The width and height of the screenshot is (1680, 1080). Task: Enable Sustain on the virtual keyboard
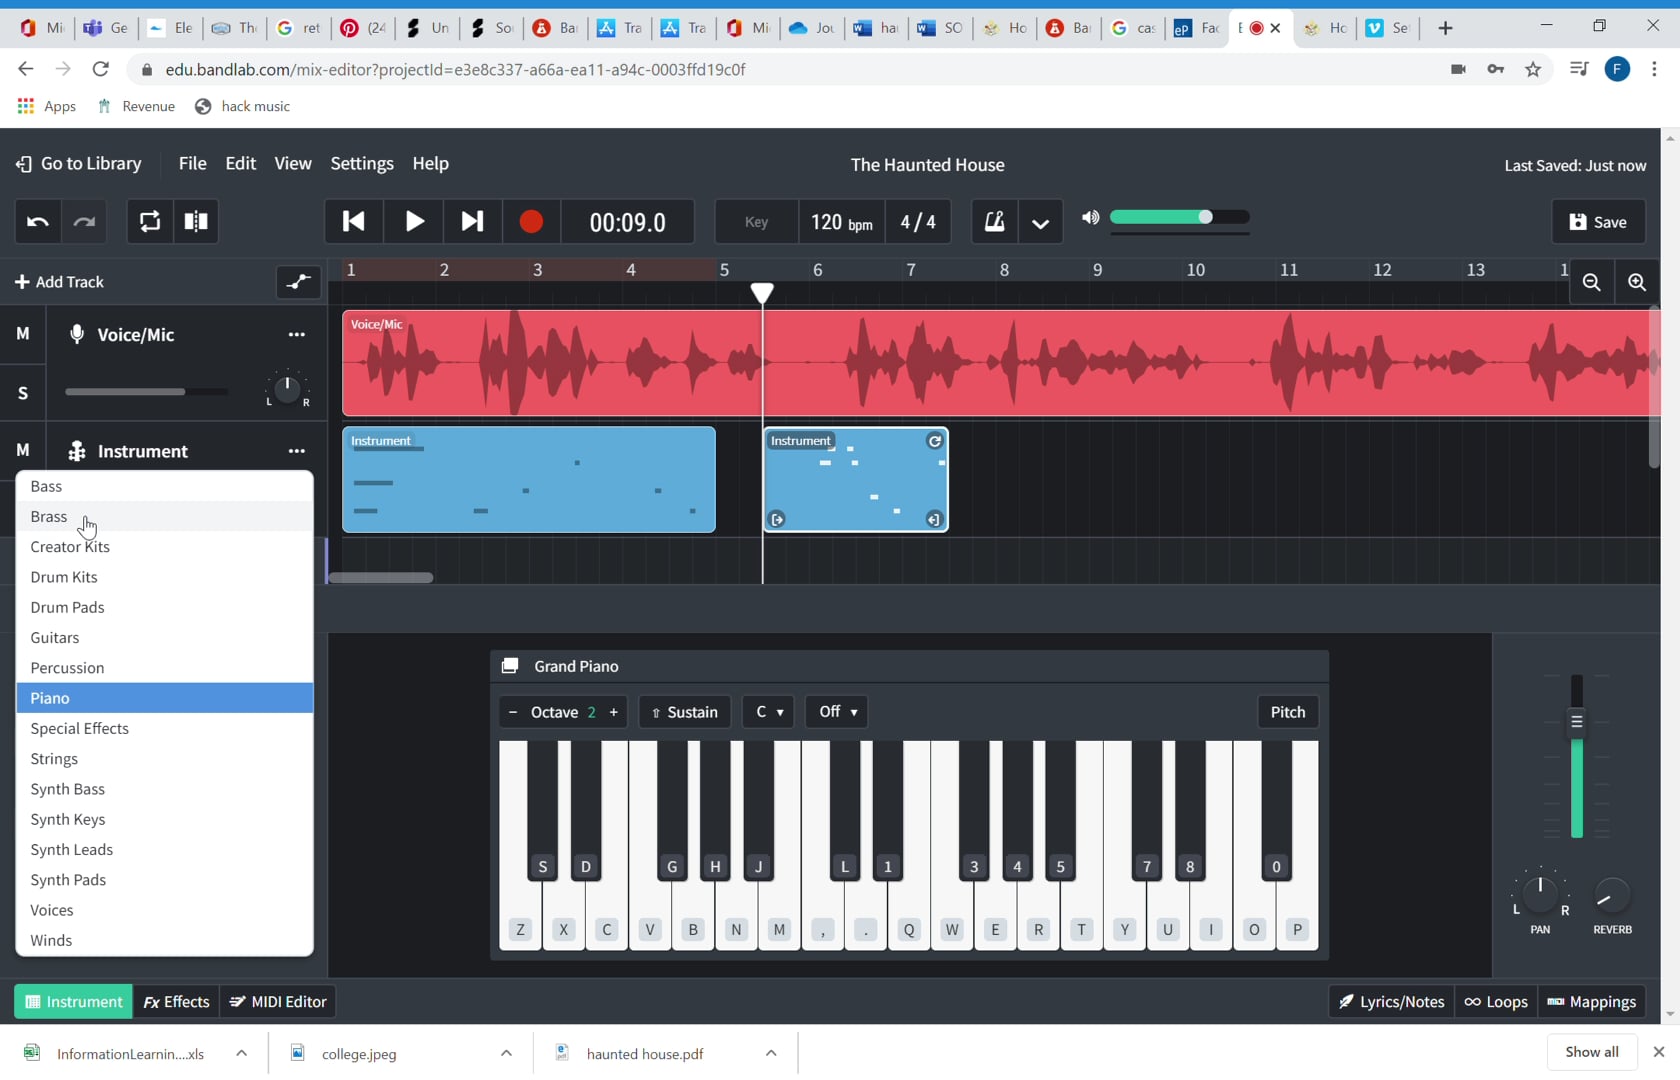pyautogui.click(x=684, y=712)
